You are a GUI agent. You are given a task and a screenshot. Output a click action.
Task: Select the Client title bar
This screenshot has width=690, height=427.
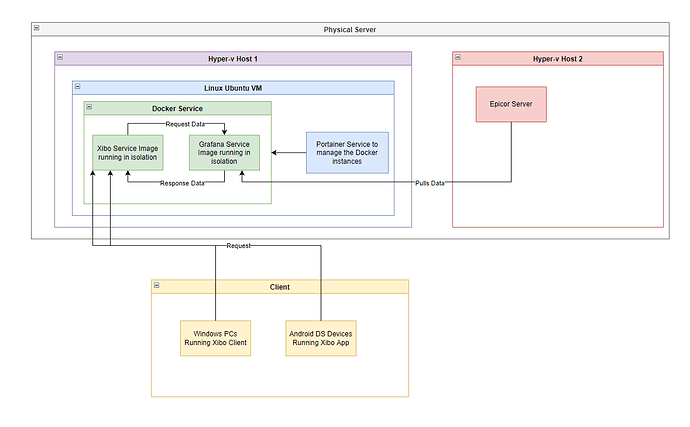coord(280,287)
